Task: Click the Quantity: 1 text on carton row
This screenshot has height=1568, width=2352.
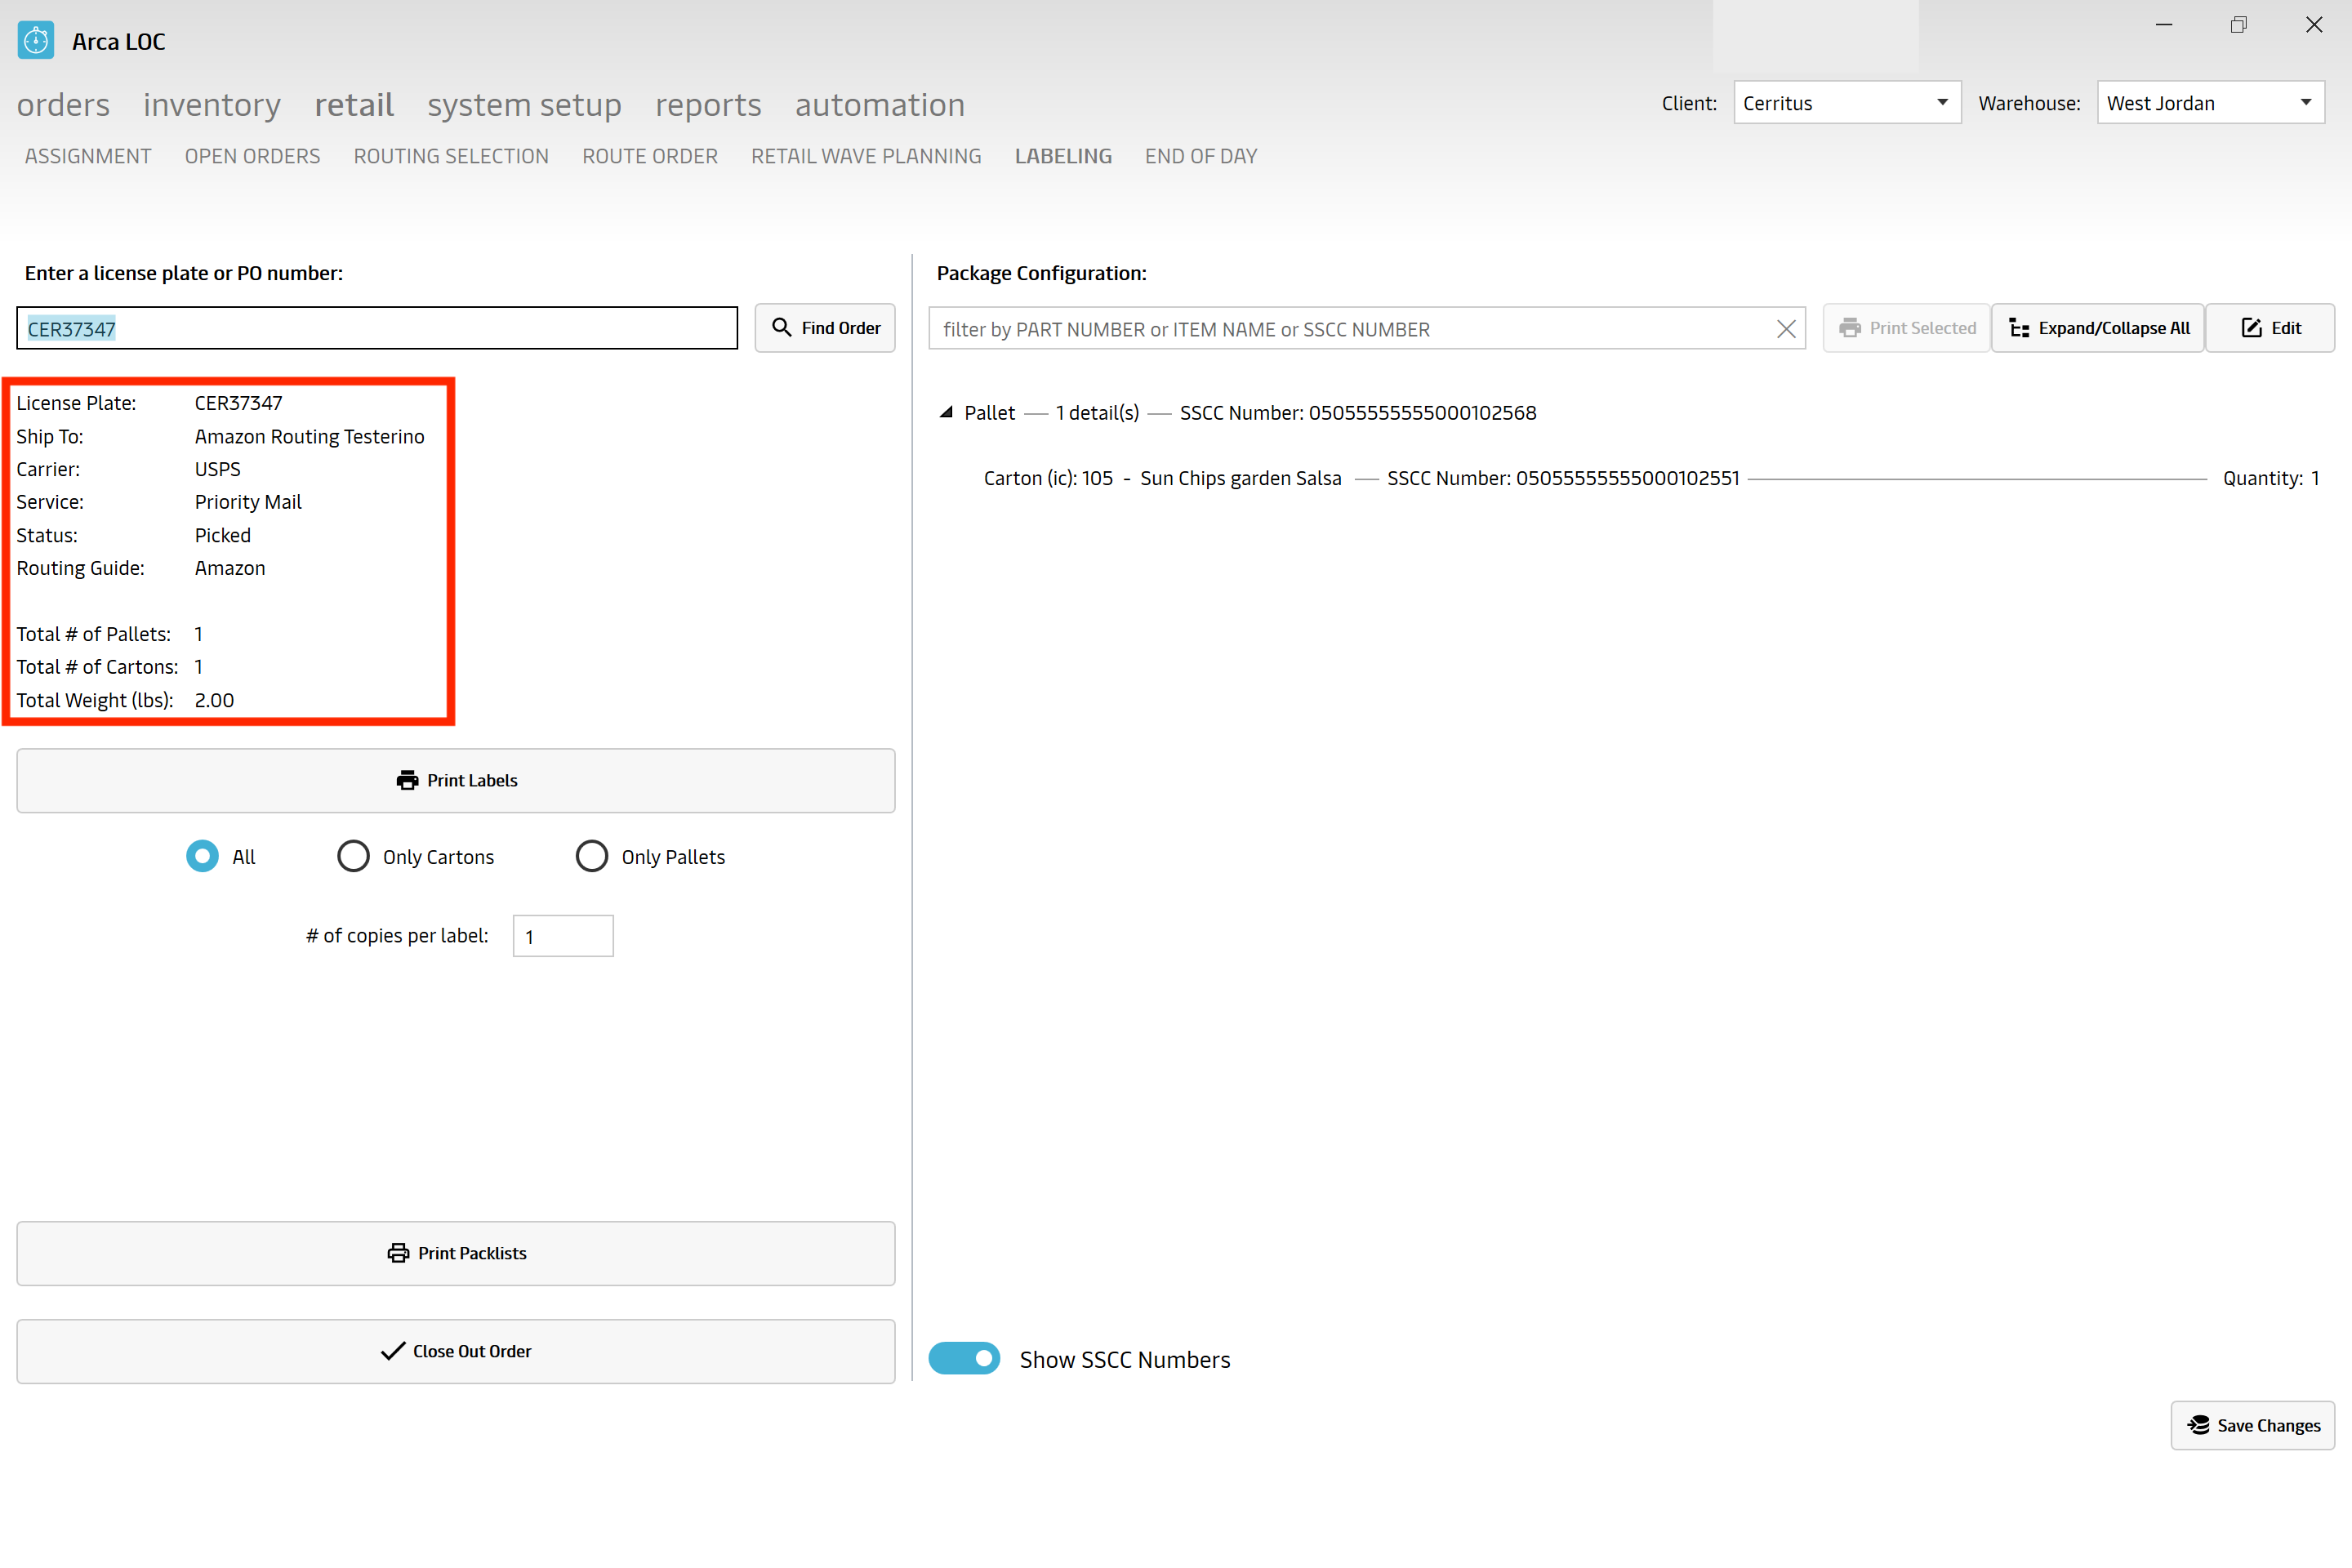Action: (2271, 478)
